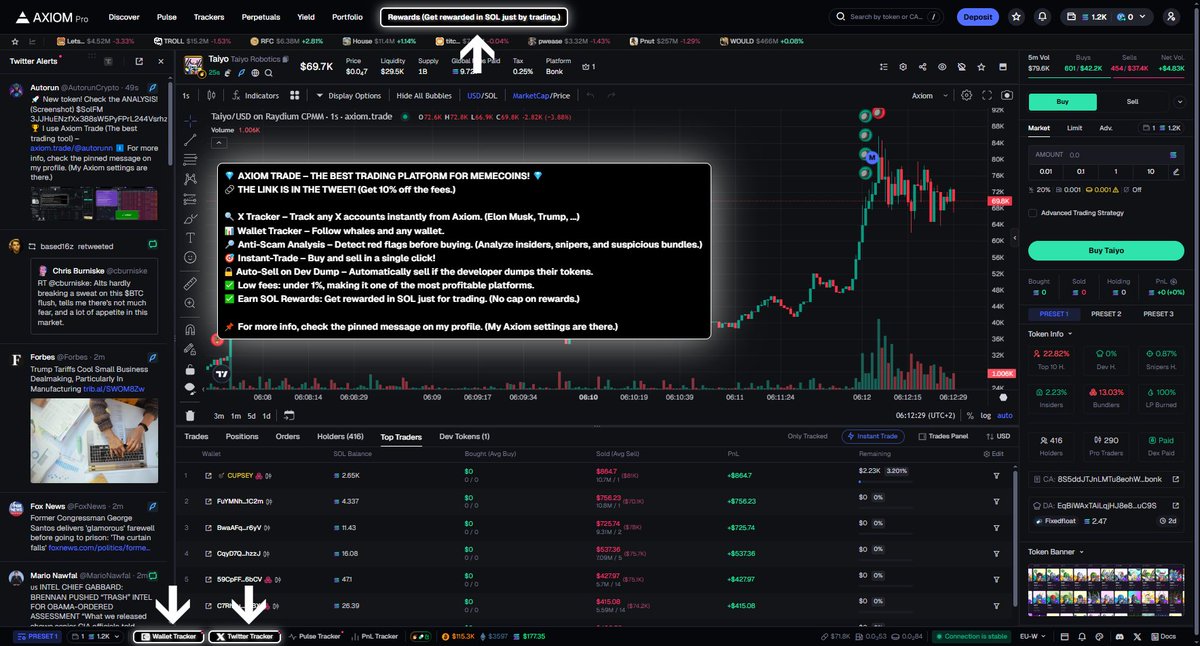The width and height of the screenshot is (1200, 646).
Task: Click the Indicators button
Action: 255,96
